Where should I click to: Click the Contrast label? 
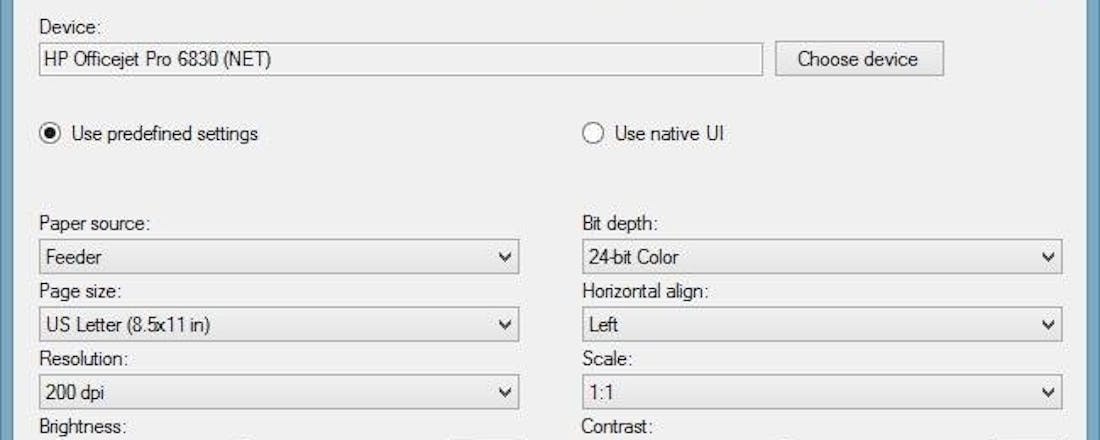point(617,427)
